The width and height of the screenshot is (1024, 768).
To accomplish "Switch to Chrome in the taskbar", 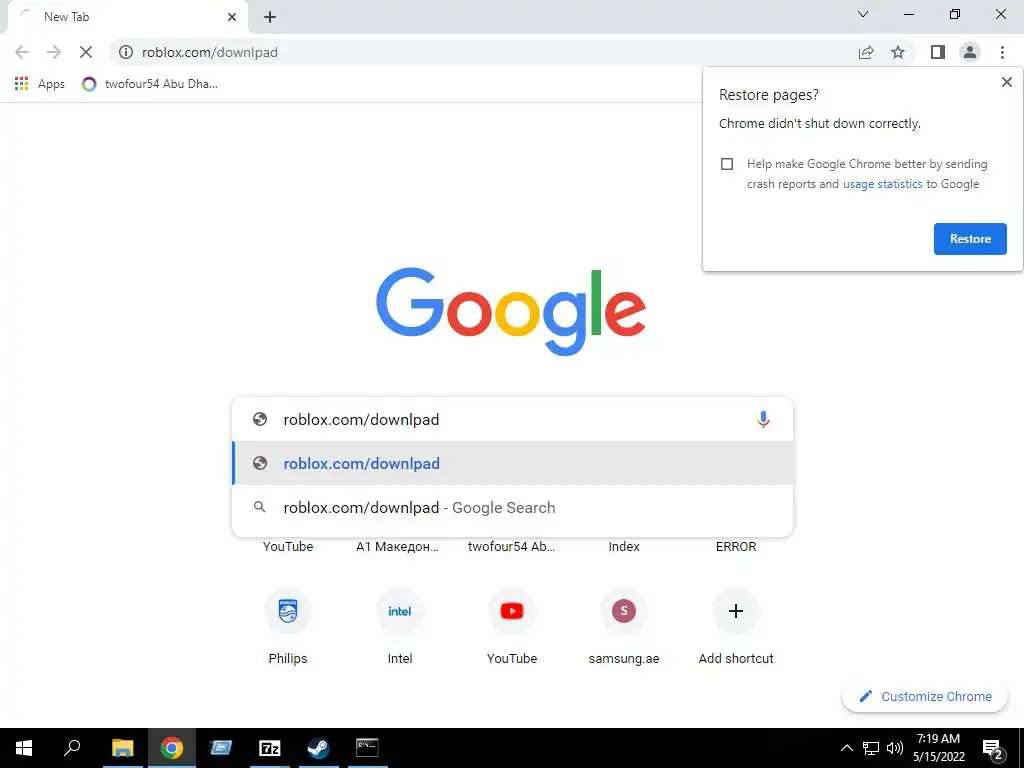I will click(172, 748).
